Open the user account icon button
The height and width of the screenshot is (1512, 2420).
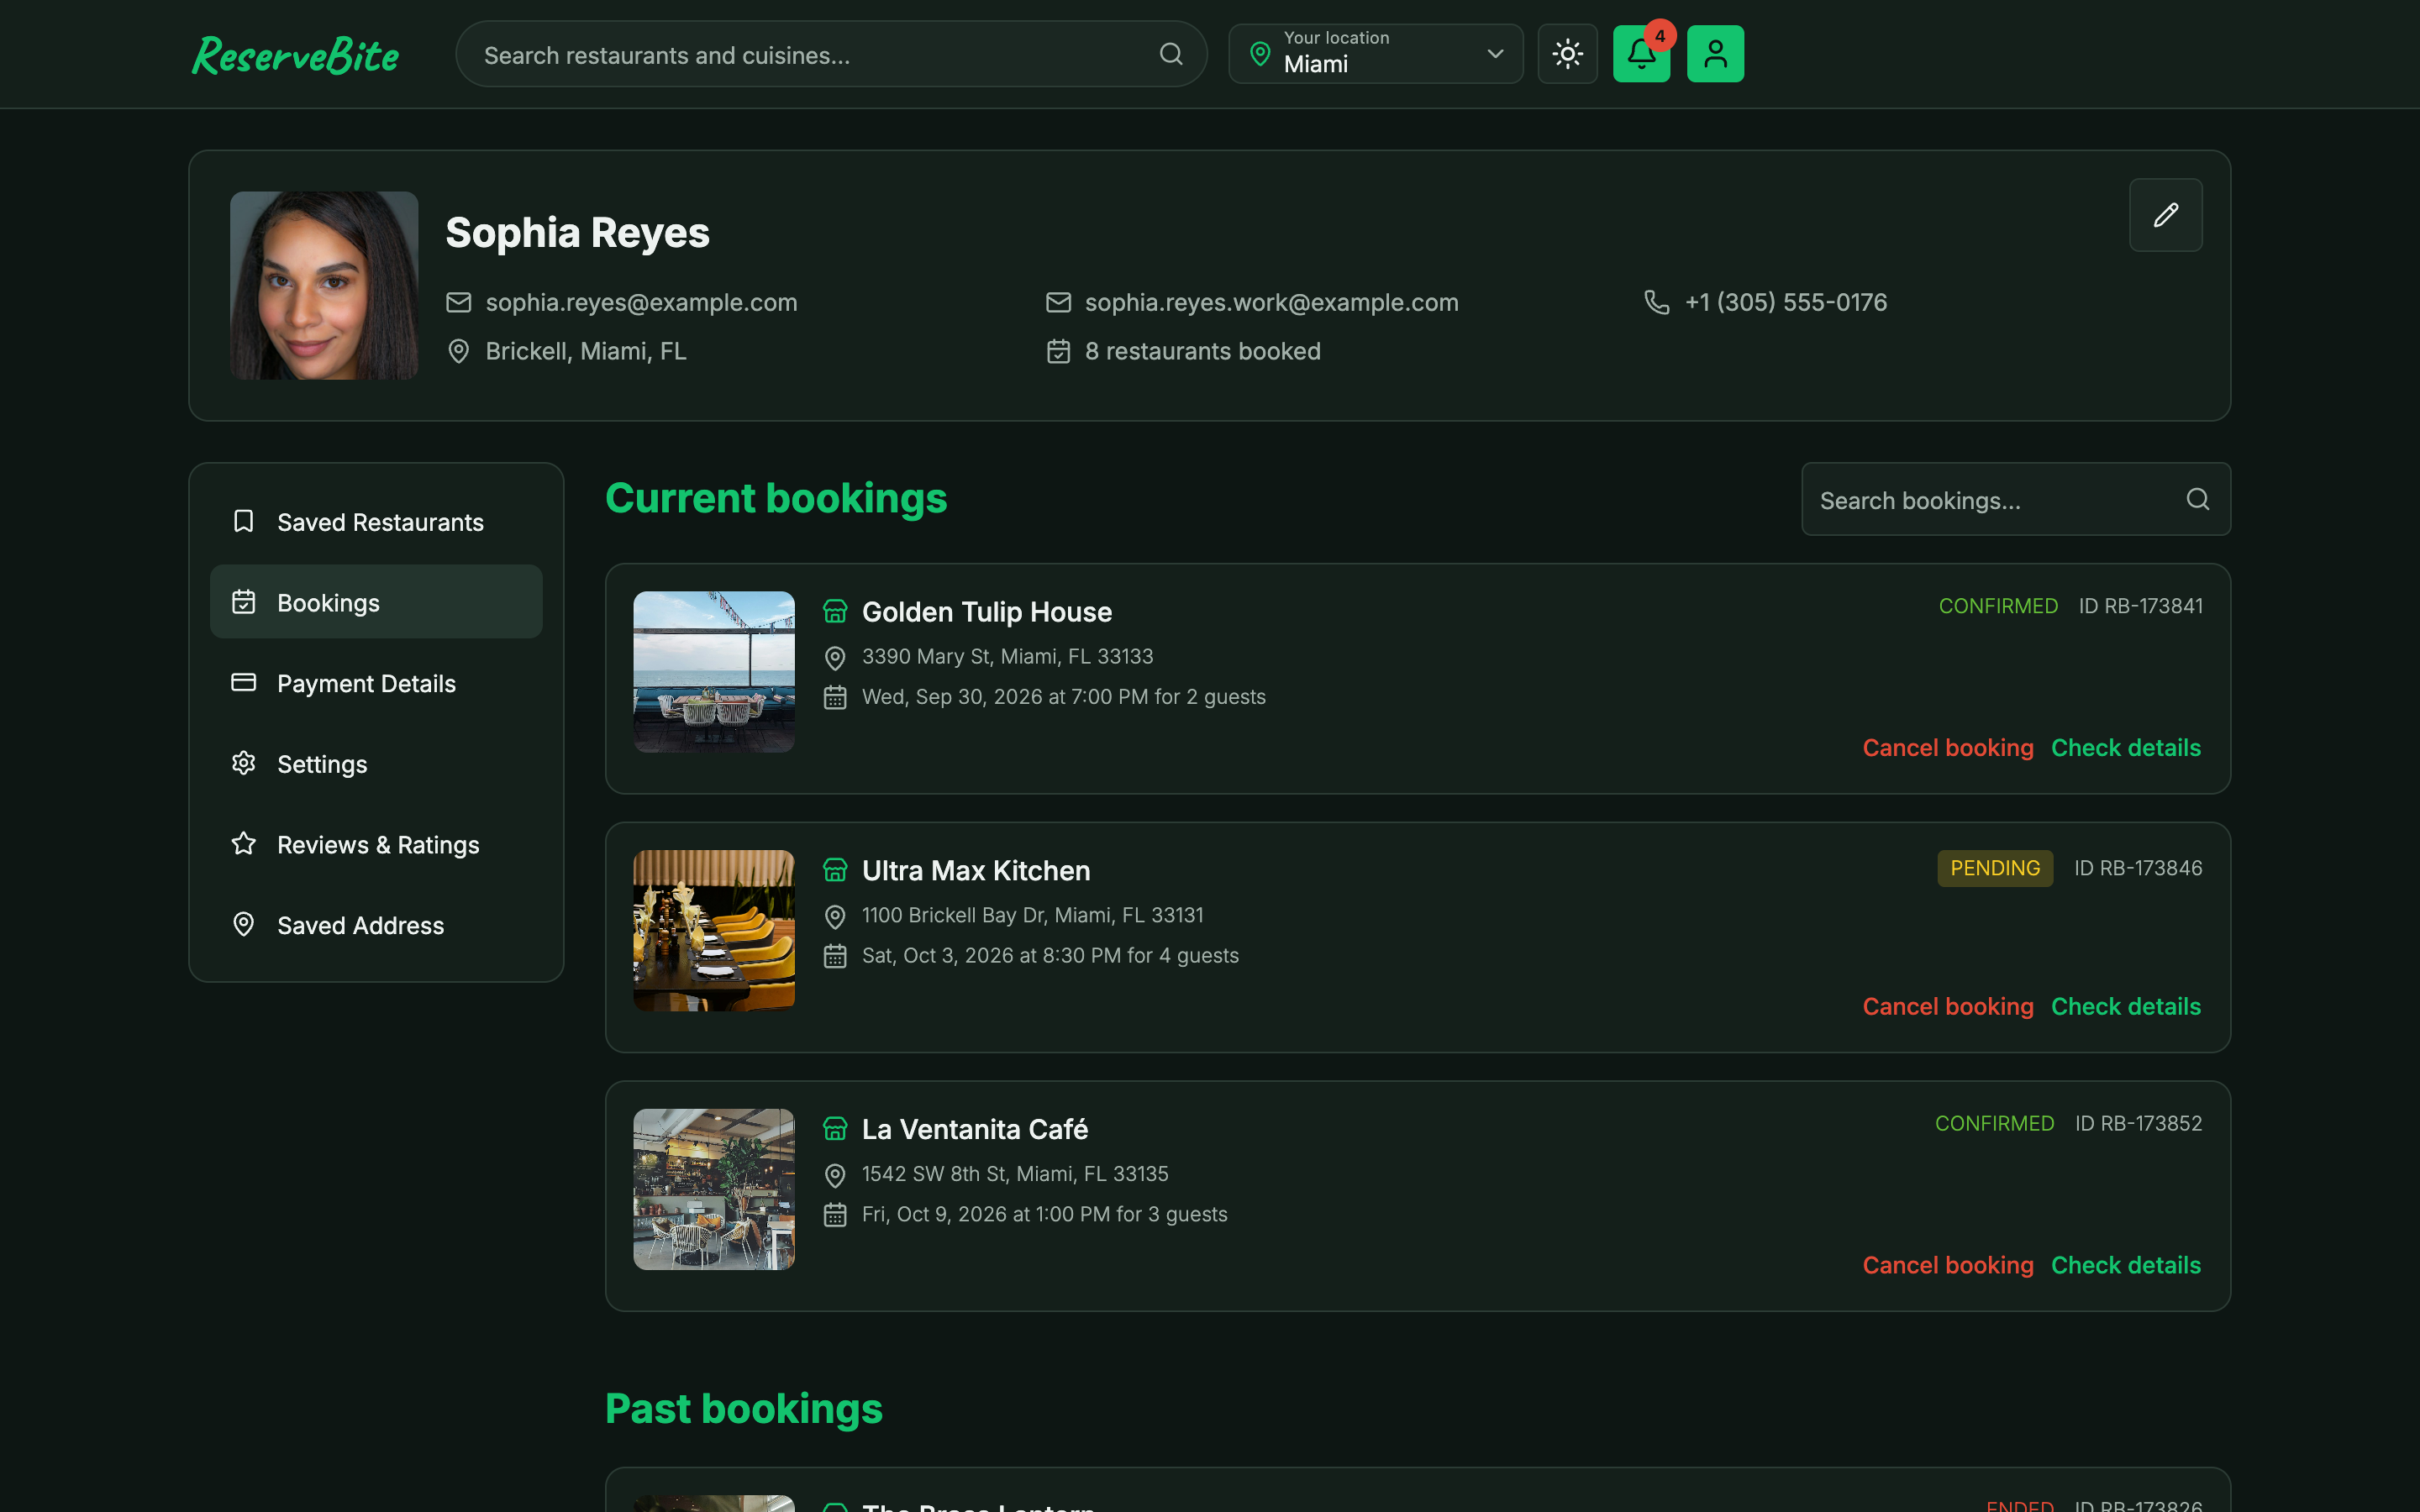[x=1715, y=54]
